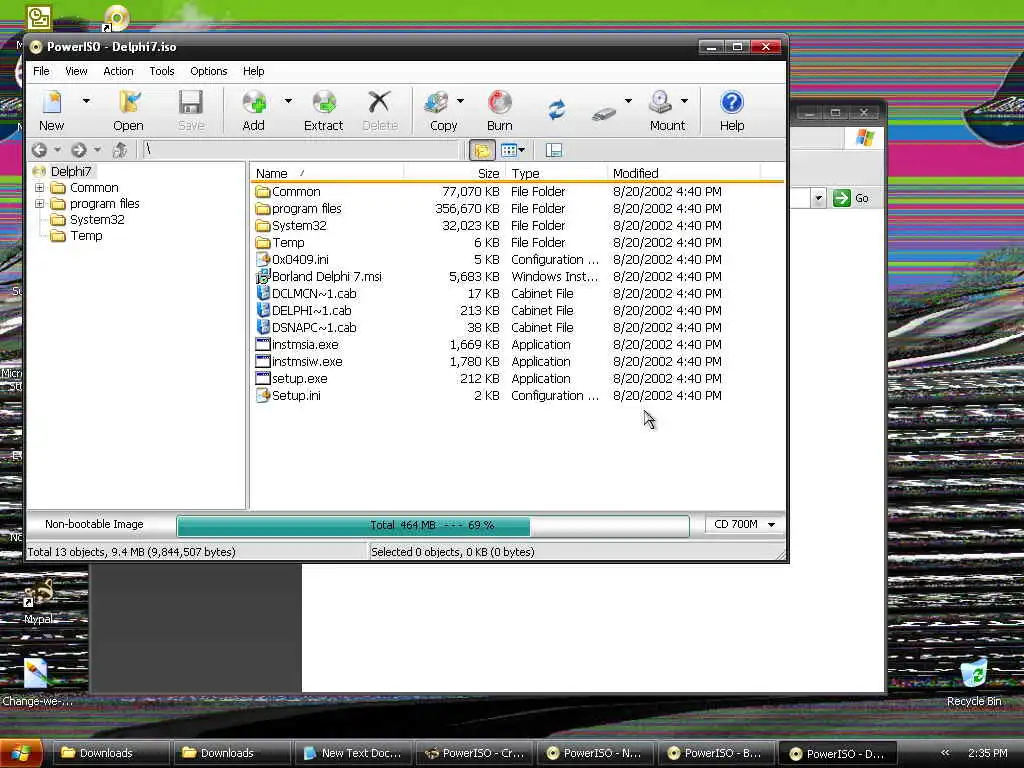The height and width of the screenshot is (768, 1024).
Task: Select the DSNAPC~1.cab file
Action: (313, 327)
